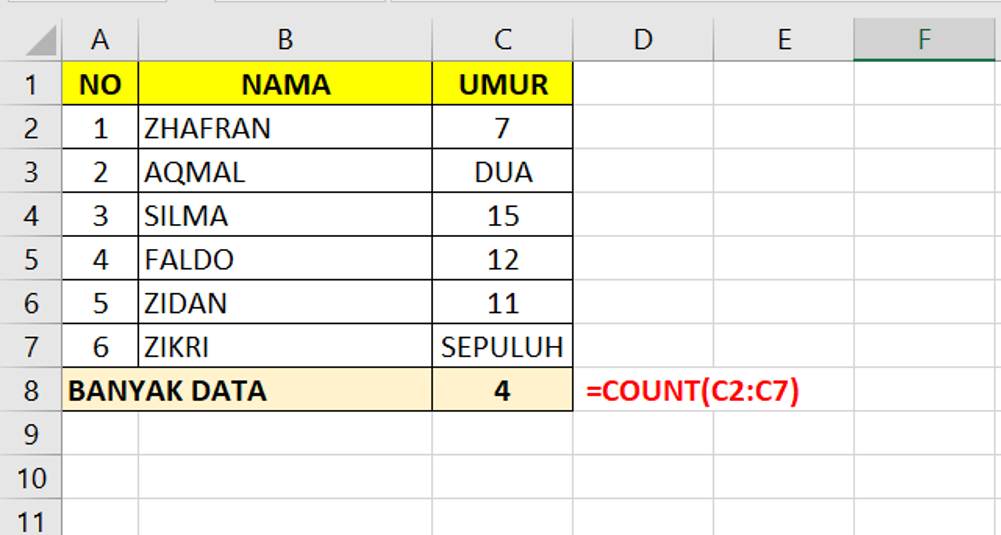The image size is (1001, 535).
Task: Select column C header
Action: pyautogui.click(x=502, y=40)
